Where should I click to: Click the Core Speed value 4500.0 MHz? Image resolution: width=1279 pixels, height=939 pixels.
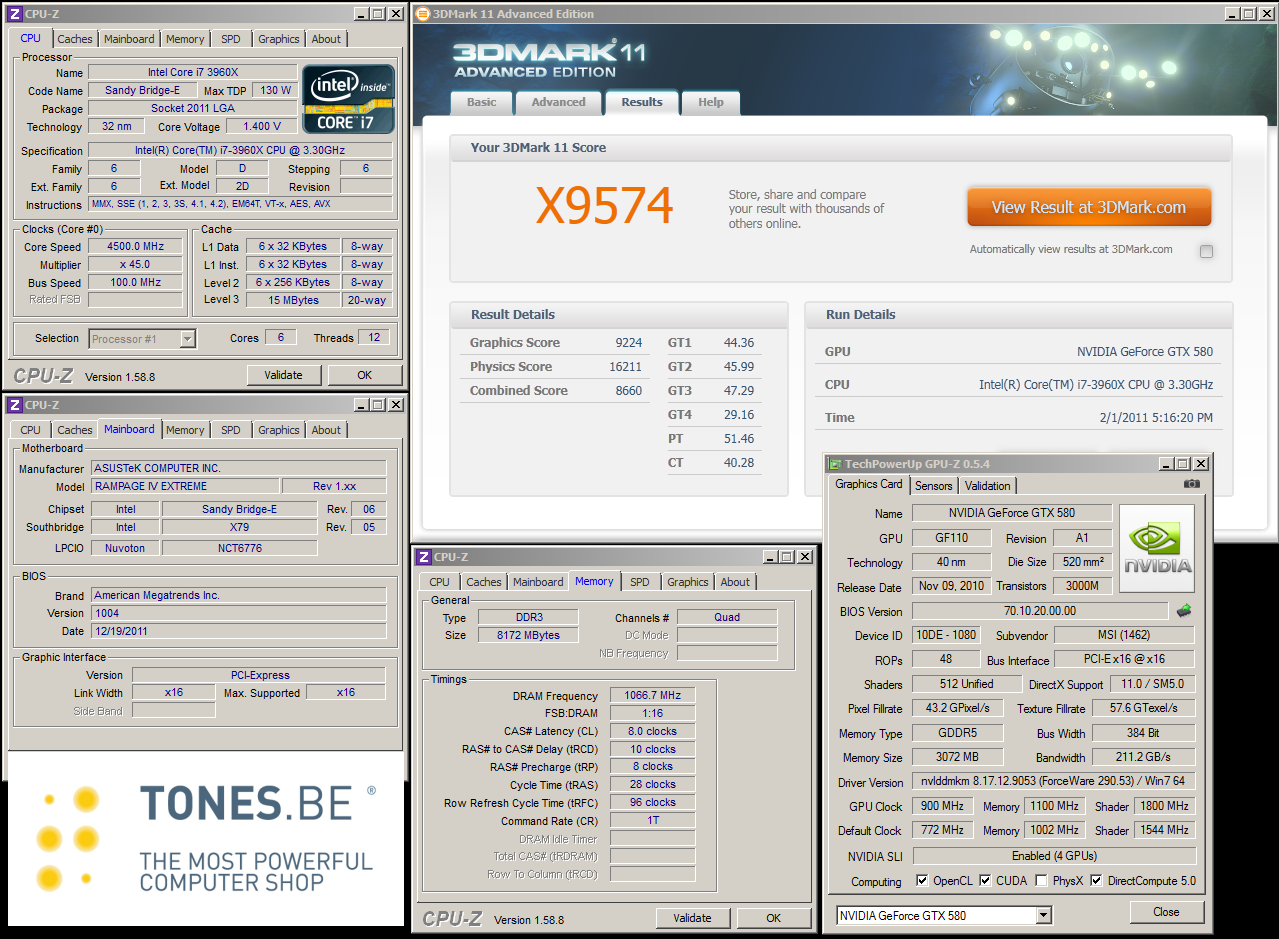pos(136,246)
